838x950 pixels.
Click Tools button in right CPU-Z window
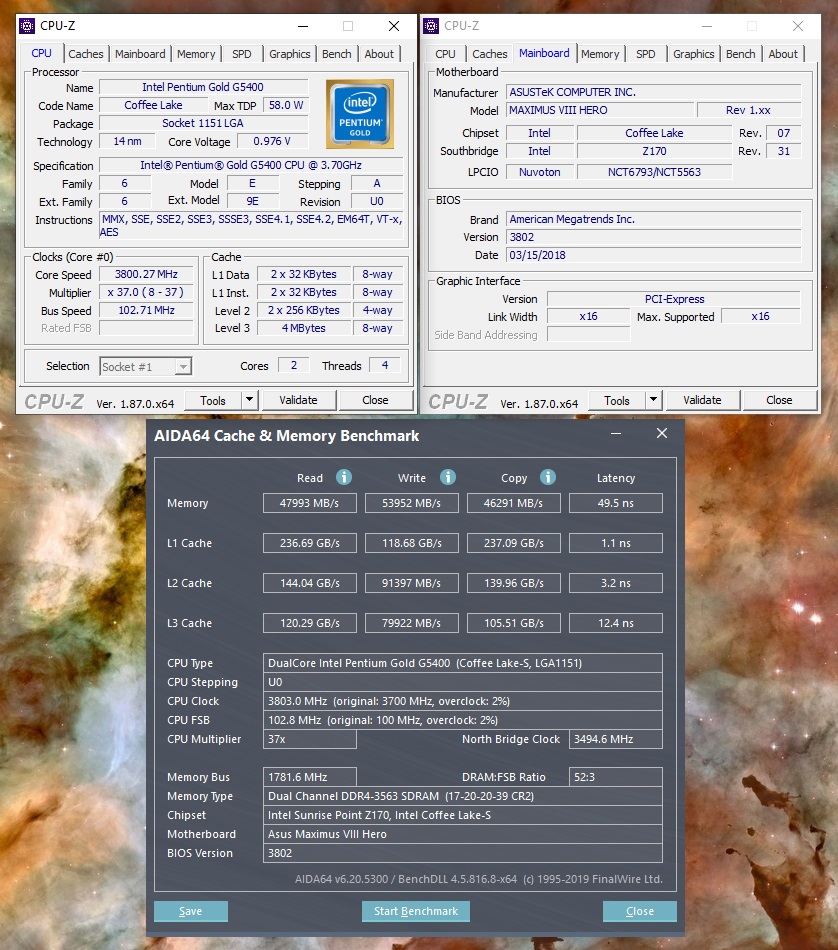click(617, 400)
